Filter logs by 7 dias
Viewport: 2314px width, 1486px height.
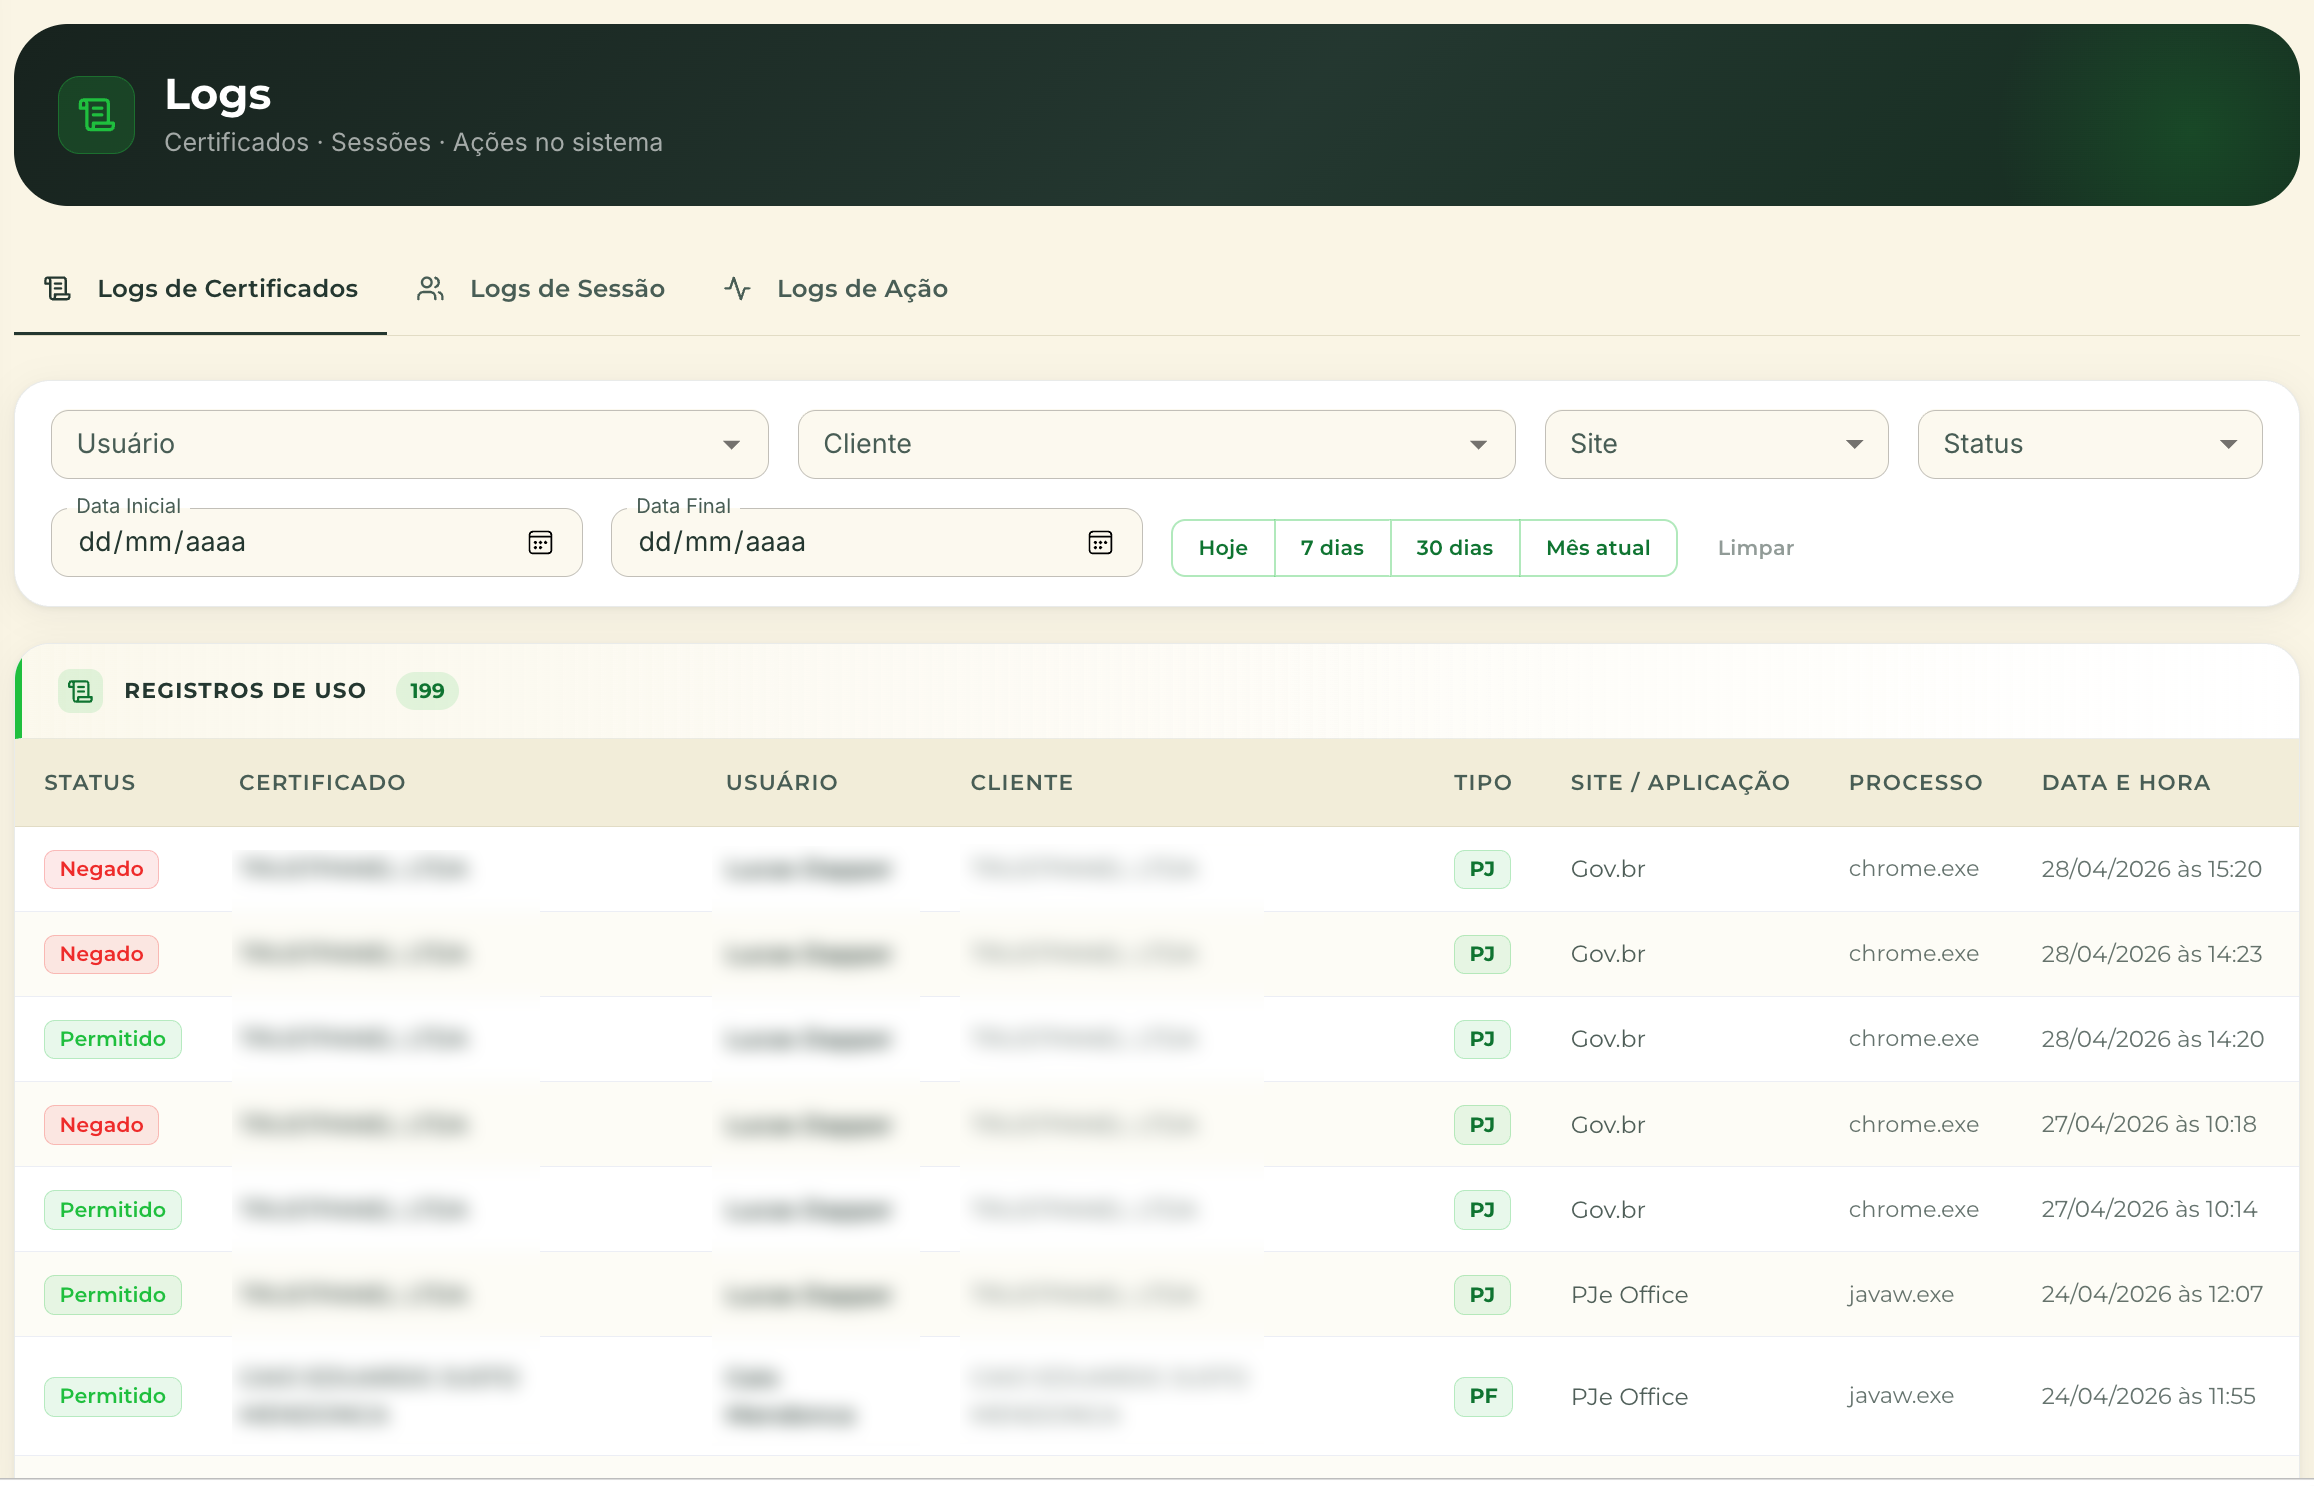click(x=1332, y=548)
